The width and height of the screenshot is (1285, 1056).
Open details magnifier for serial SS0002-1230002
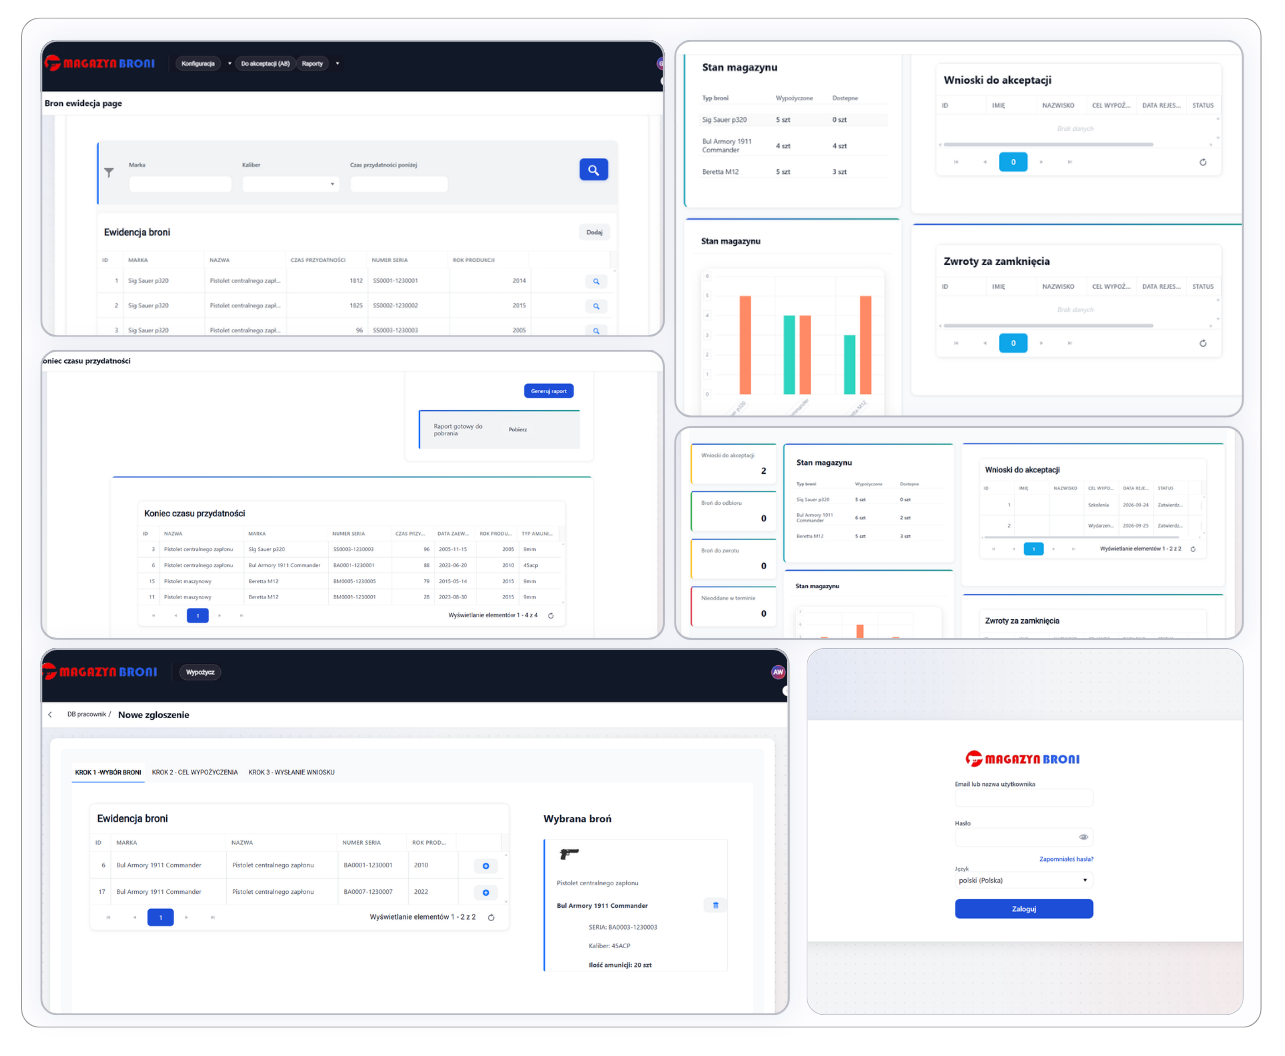pyautogui.click(x=596, y=306)
